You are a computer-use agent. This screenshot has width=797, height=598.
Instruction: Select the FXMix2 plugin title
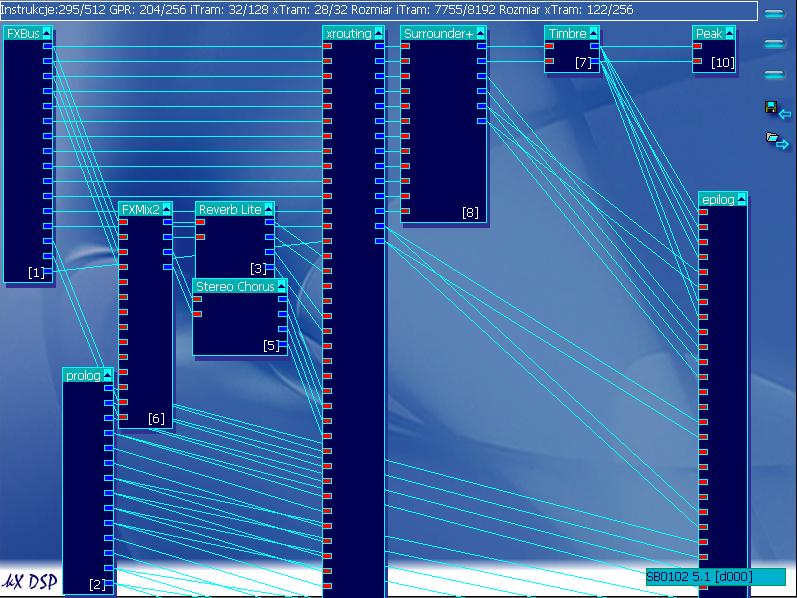[140, 210]
